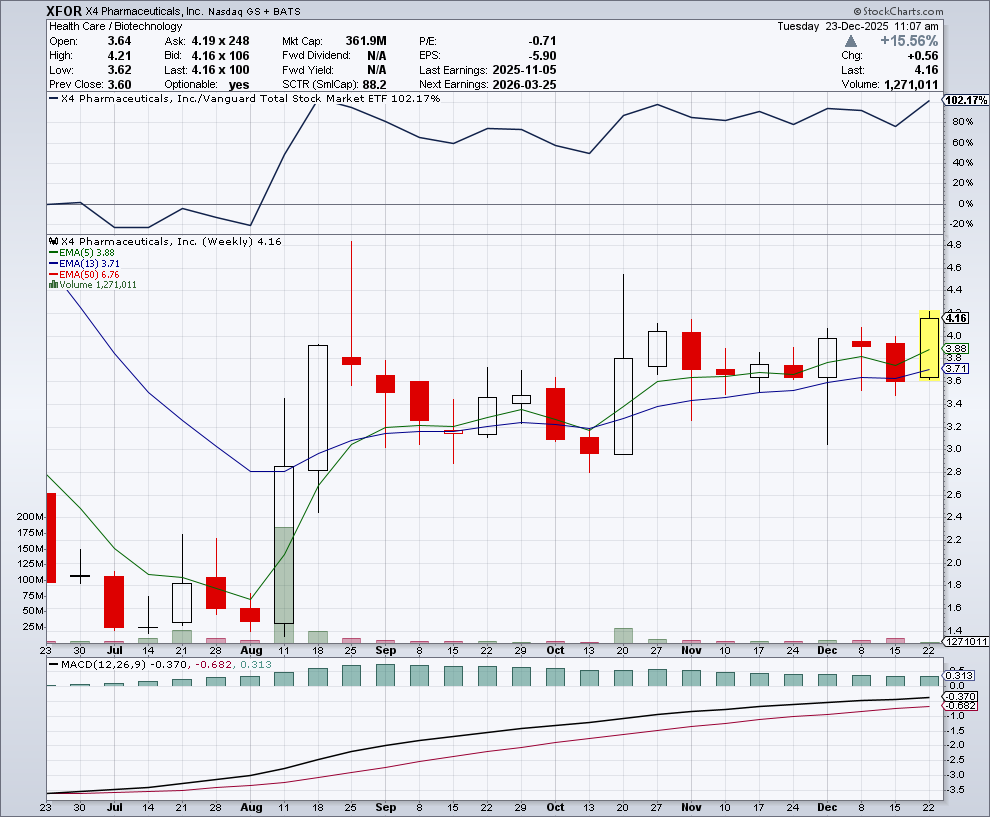Click the candlestick icon beside the weekly chart title
990x817 pixels.
(x=54, y=241)
